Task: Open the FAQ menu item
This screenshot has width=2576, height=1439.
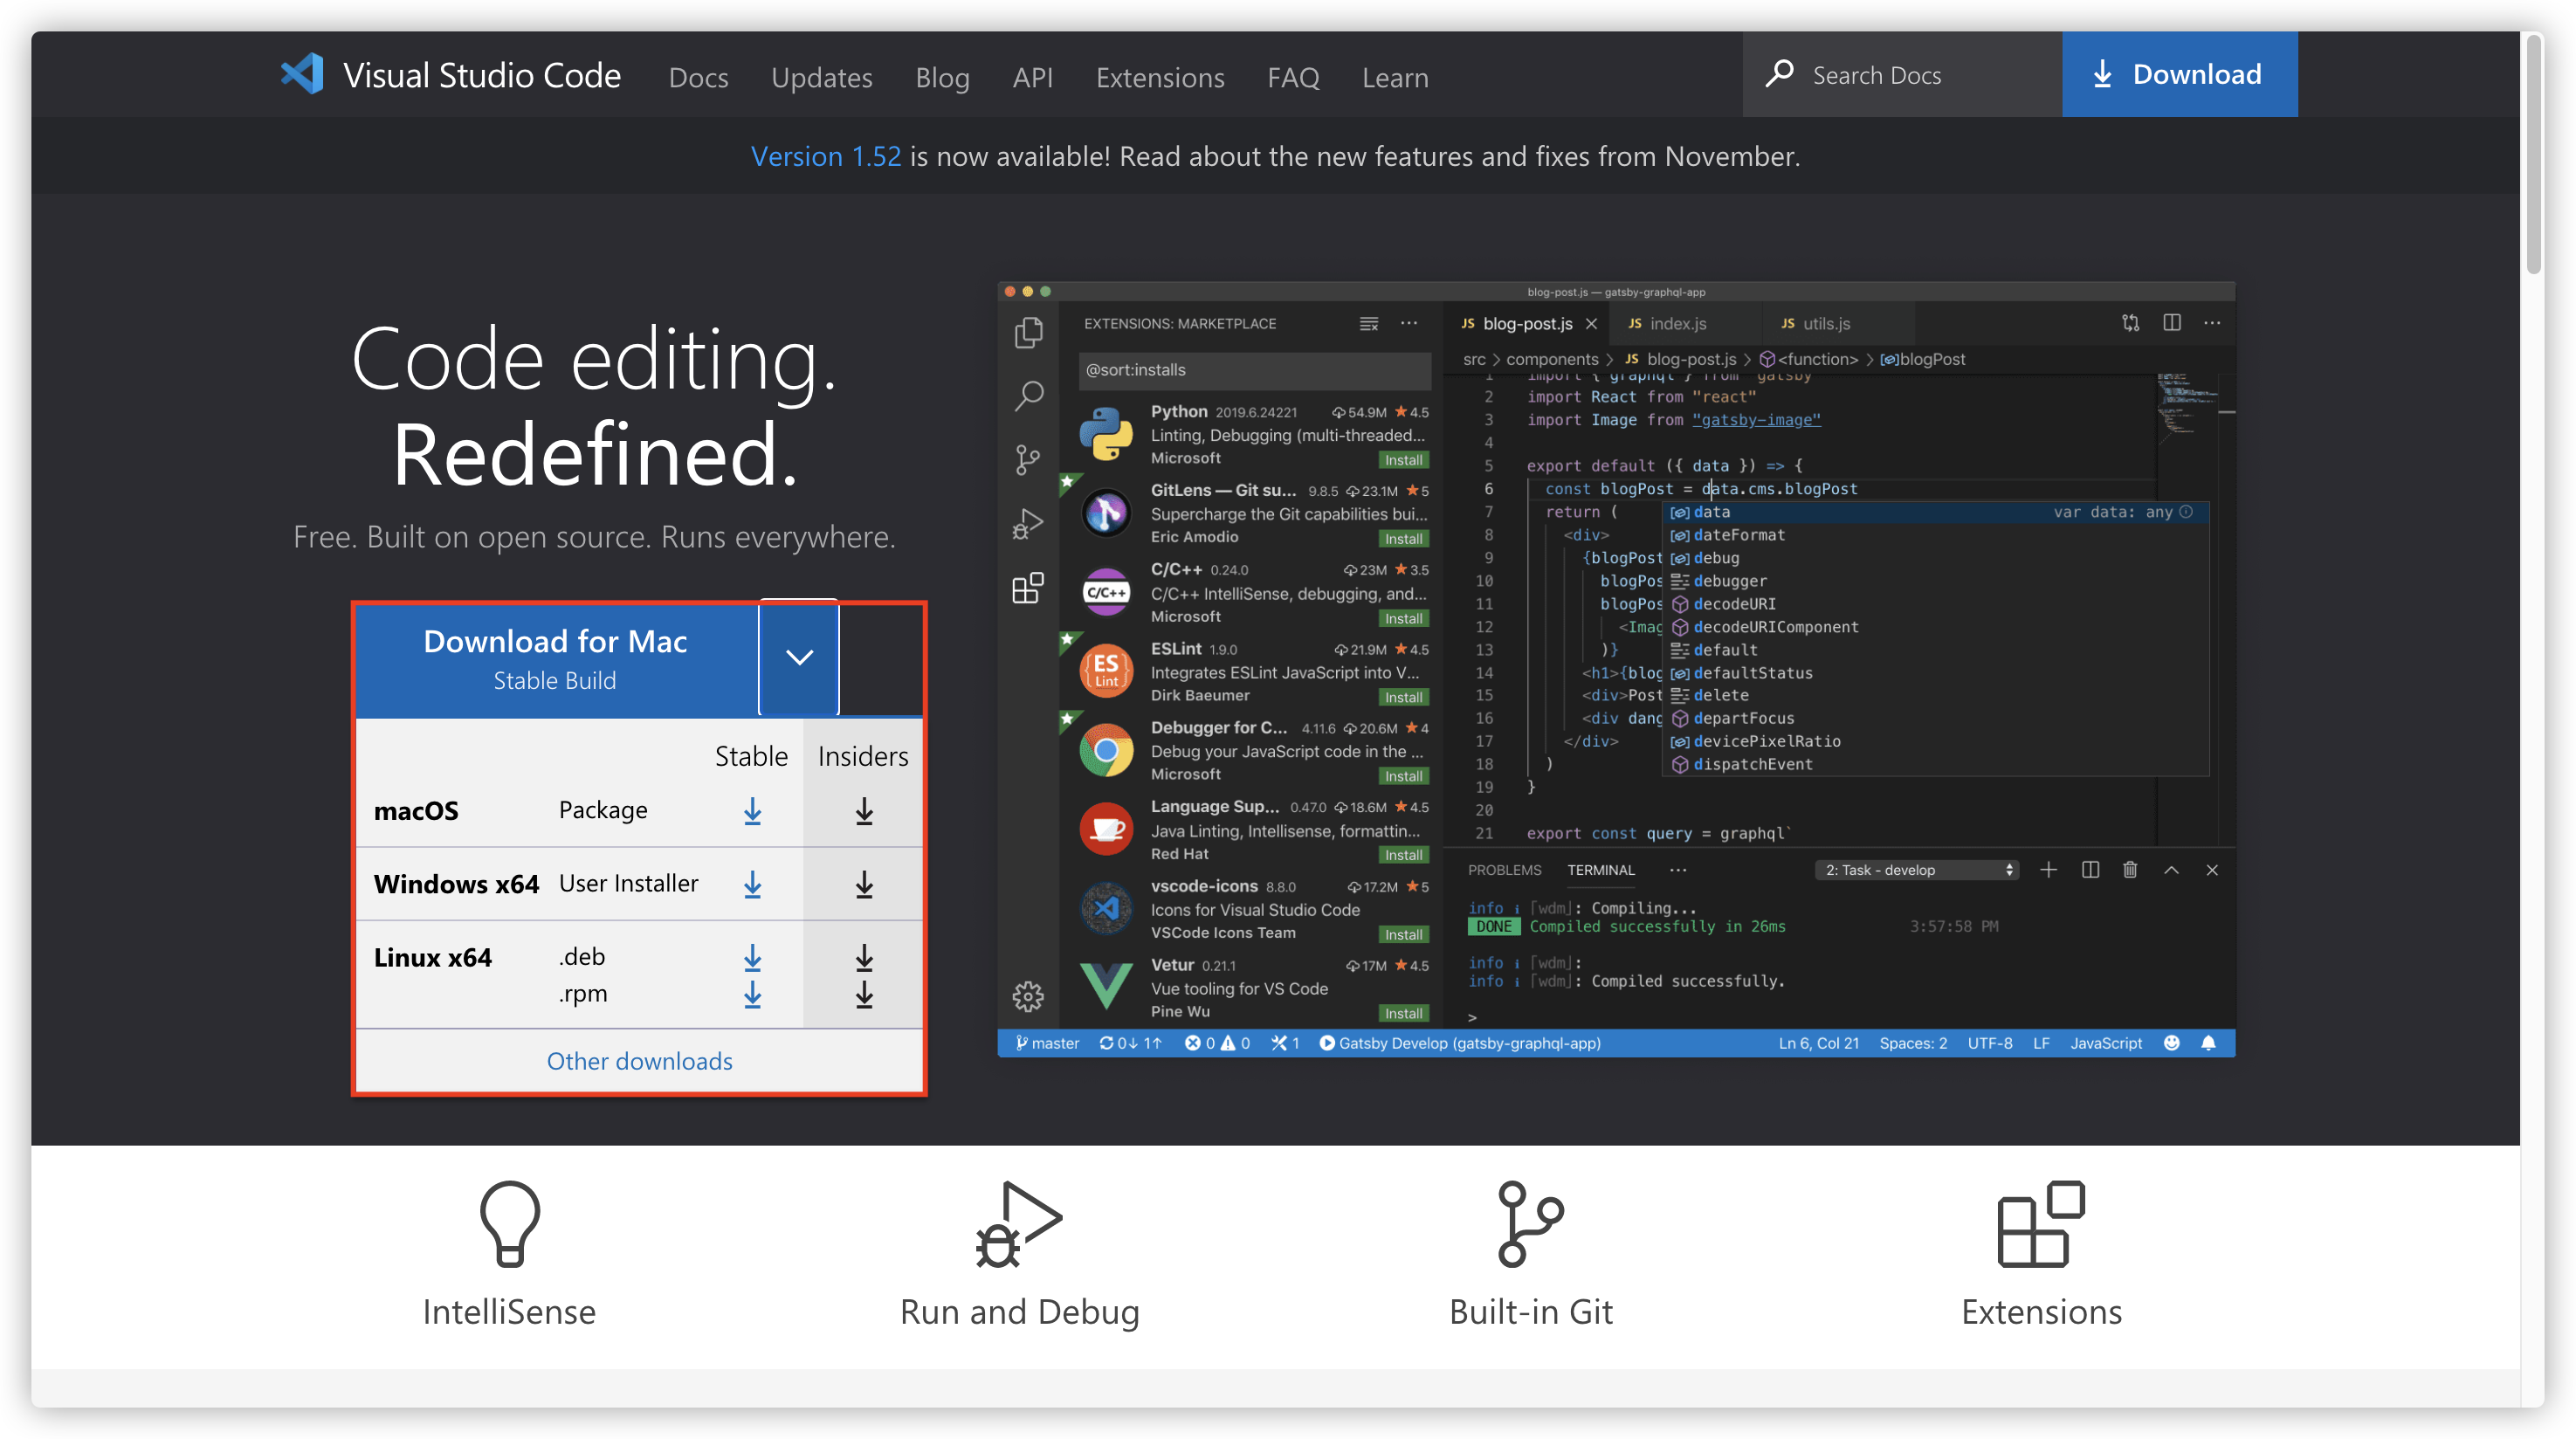Action: click(1292, 77)
